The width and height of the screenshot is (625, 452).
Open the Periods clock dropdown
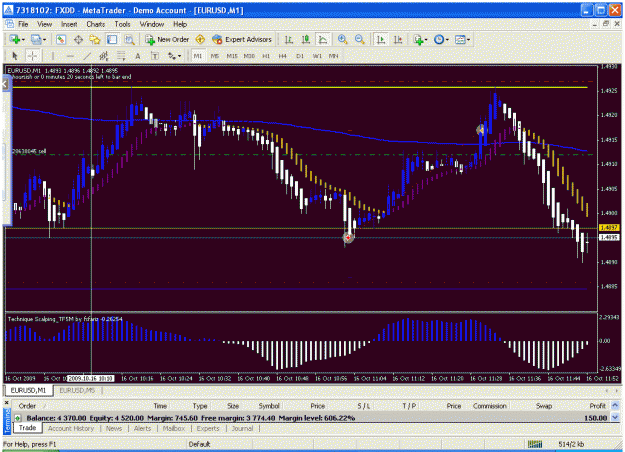point(441,39)
